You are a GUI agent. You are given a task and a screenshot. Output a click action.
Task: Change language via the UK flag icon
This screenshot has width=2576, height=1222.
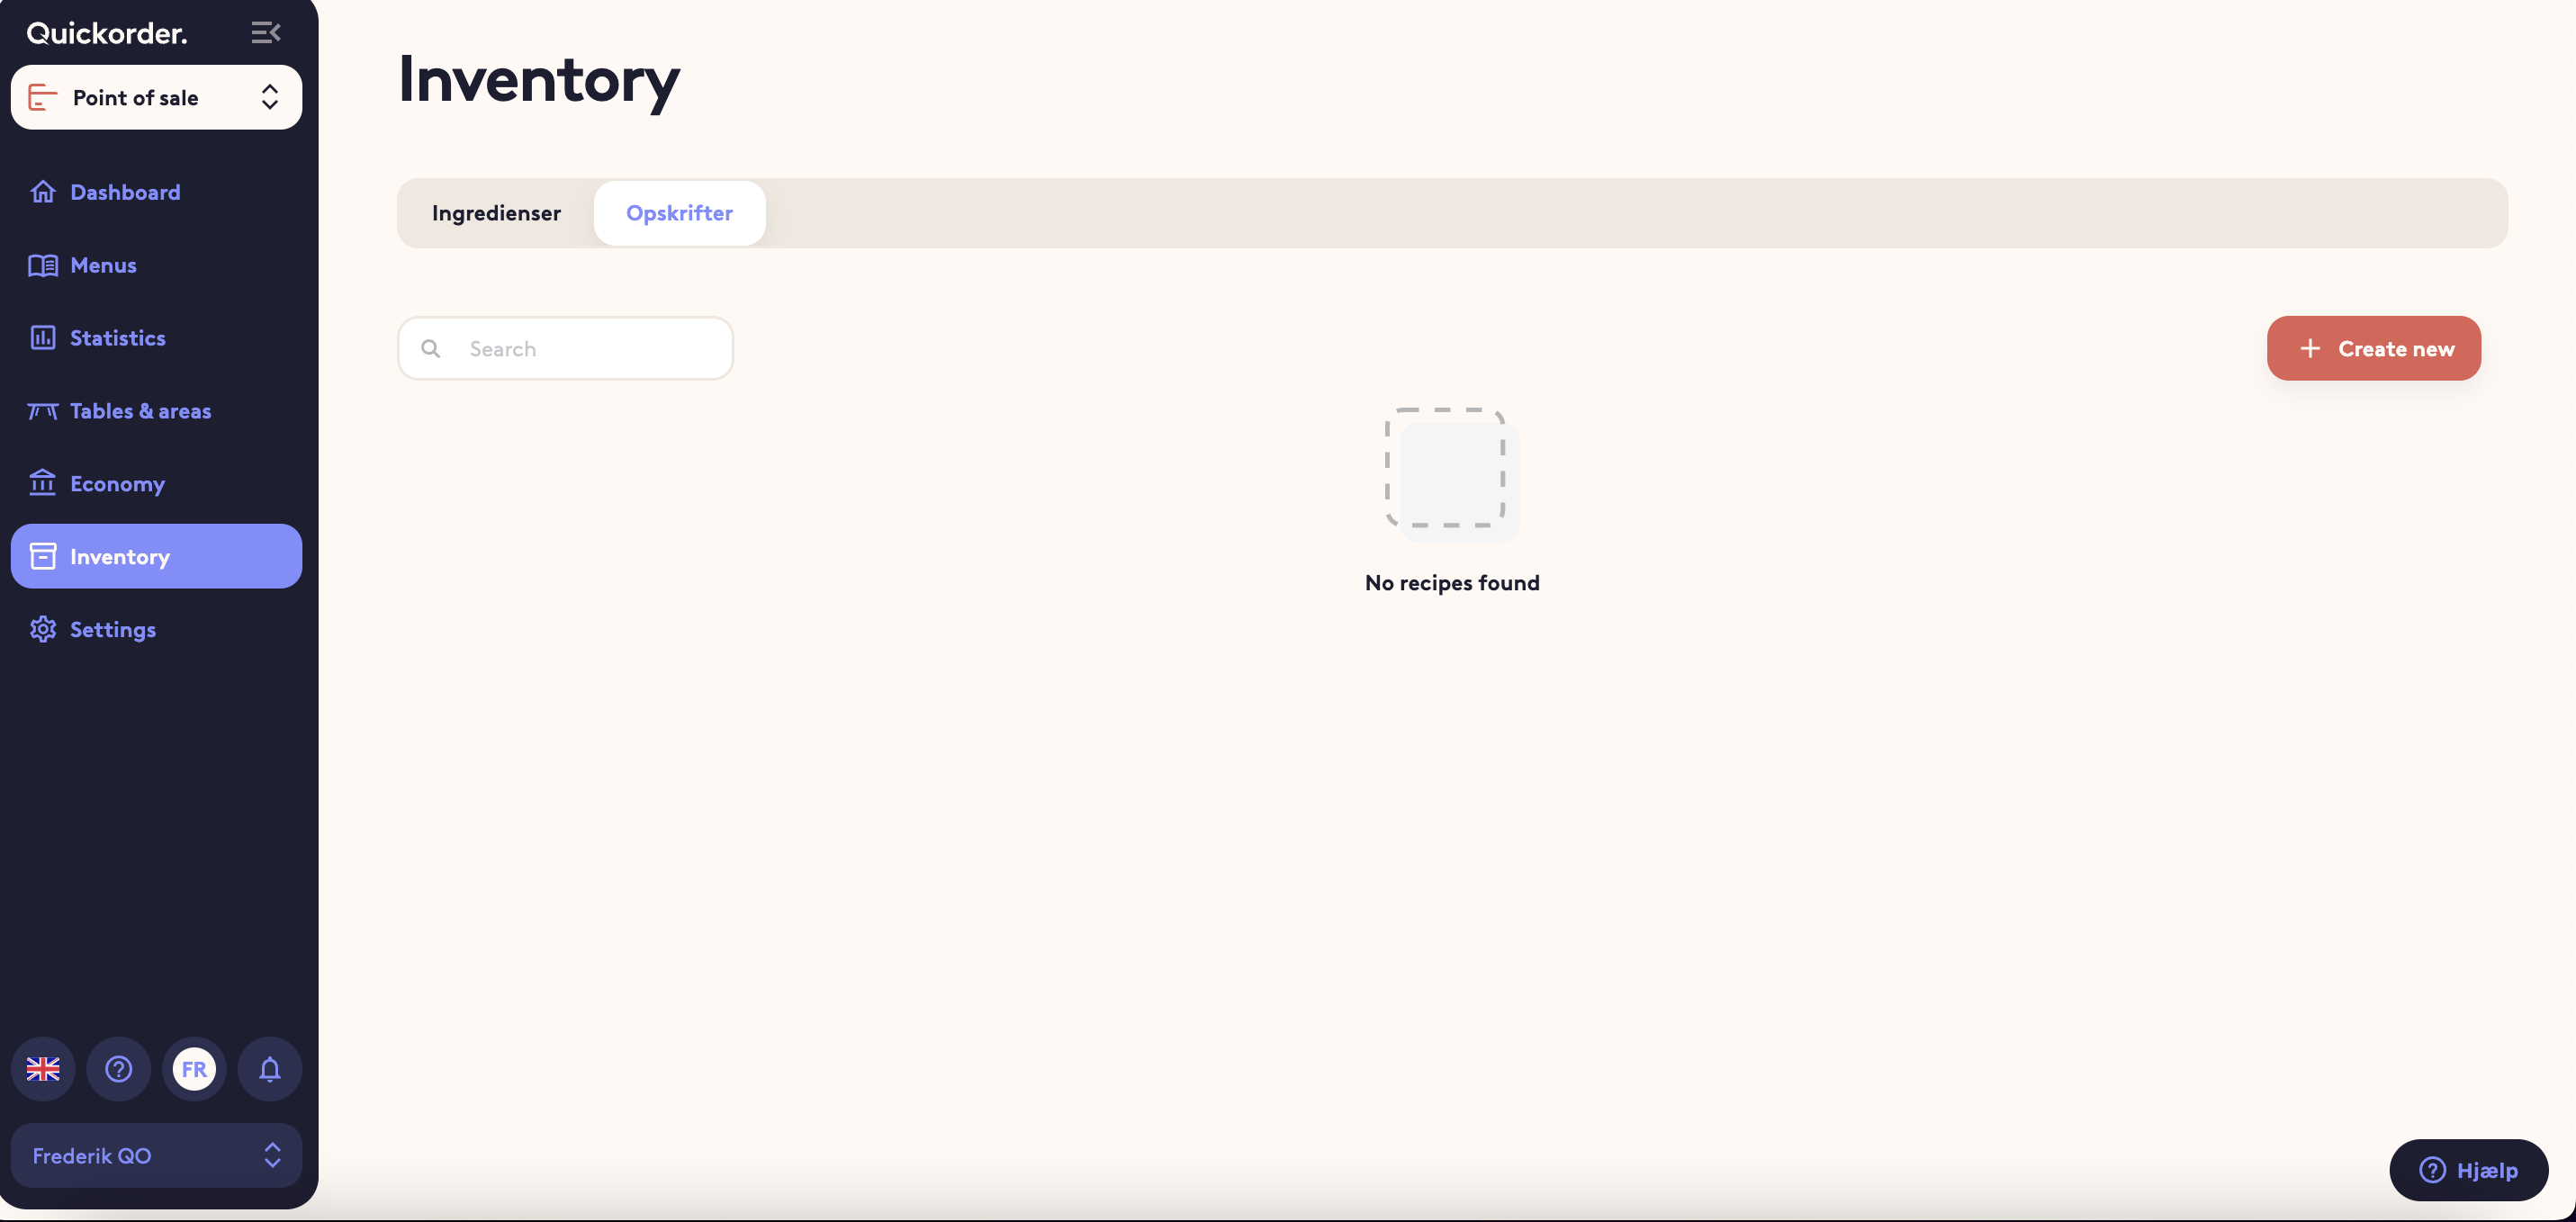[x=43, y=1069]
